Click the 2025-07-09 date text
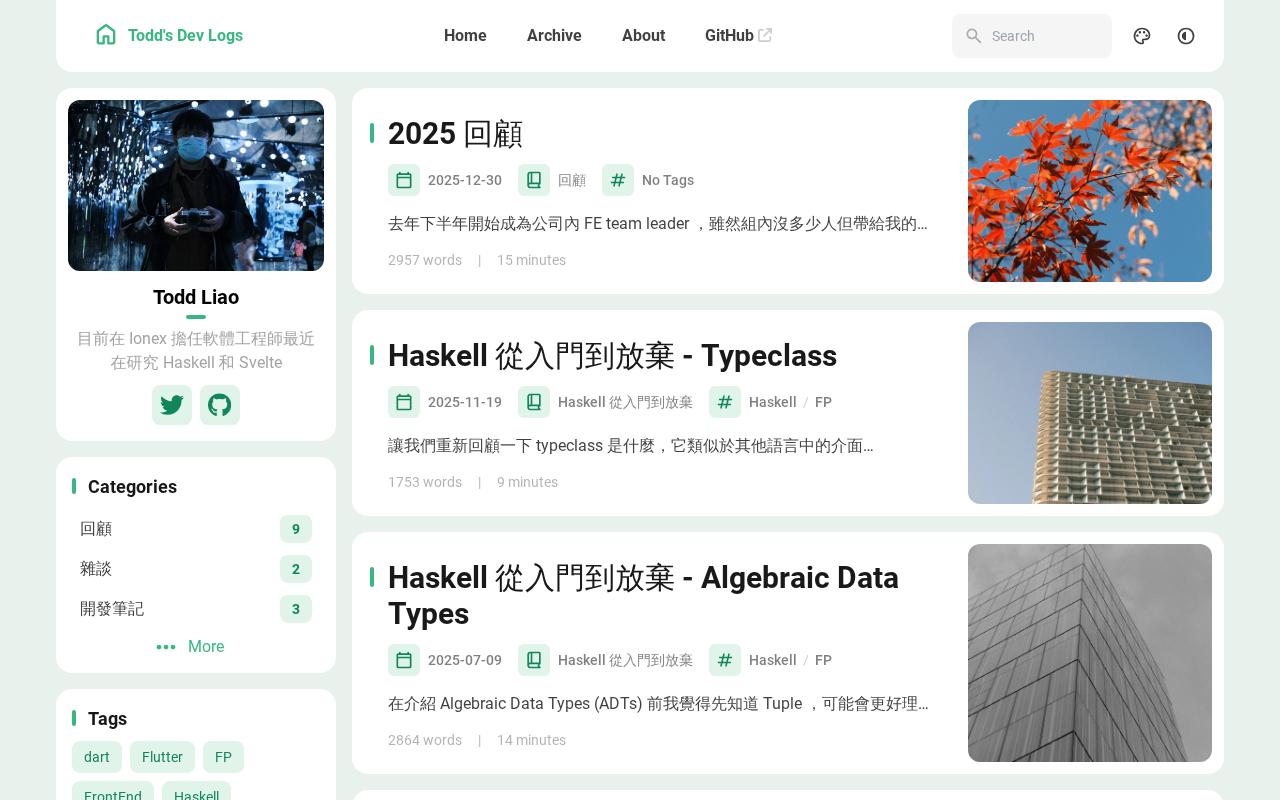This screenshot has width=1280, height=800. pos(465,660)
